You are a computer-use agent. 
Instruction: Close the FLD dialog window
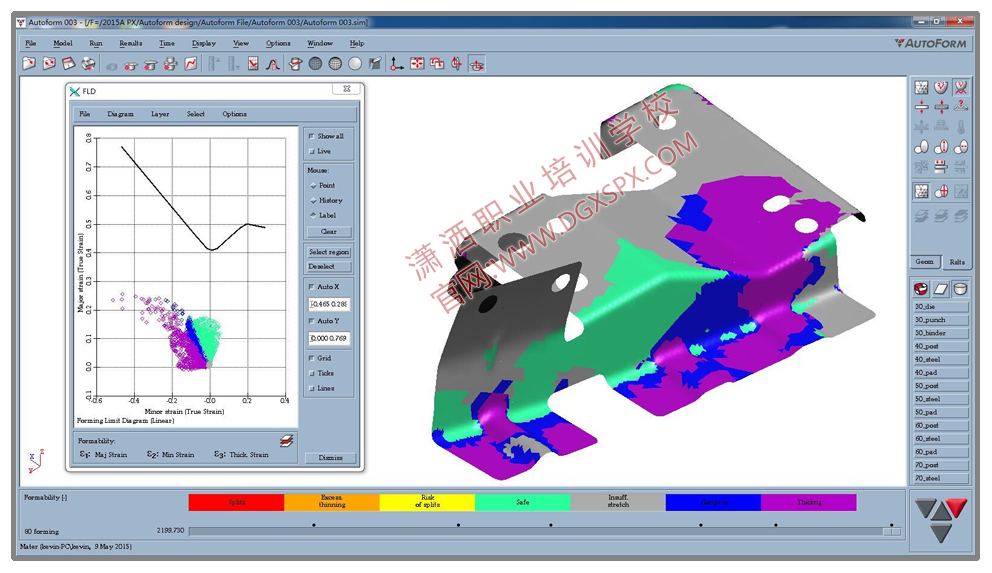(347, 89)
